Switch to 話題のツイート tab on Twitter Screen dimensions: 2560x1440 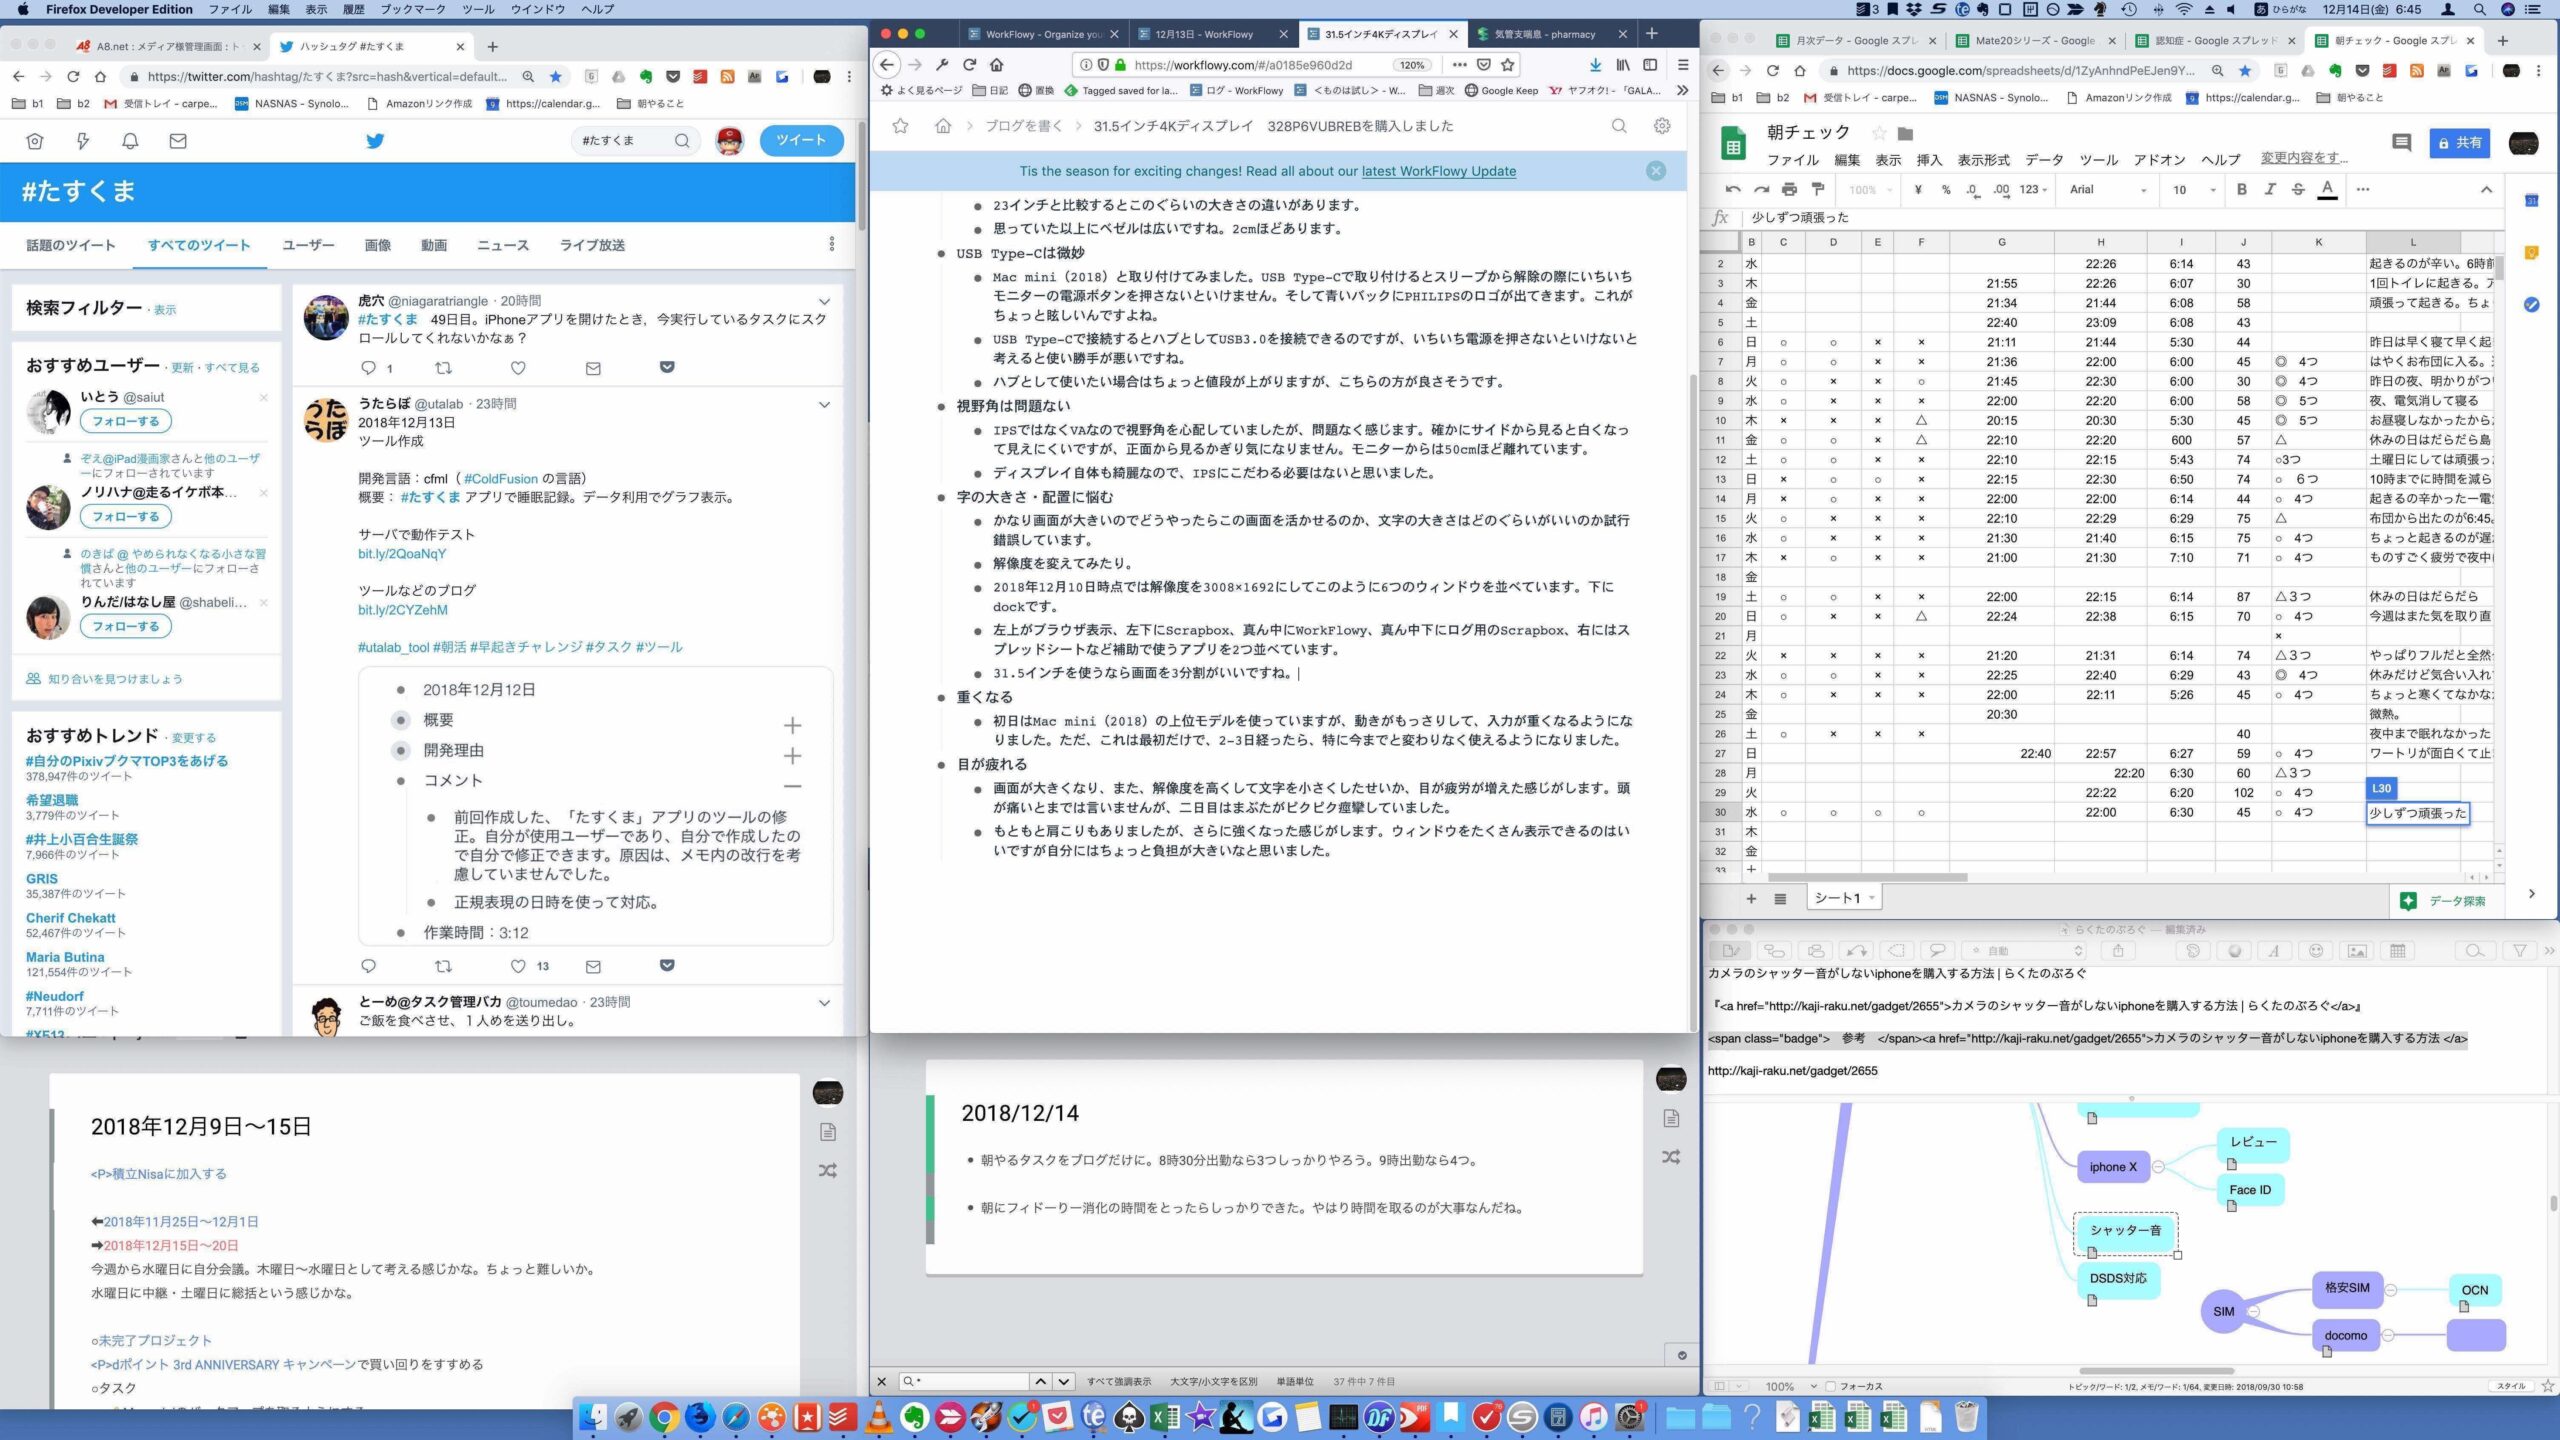tap(71, 245)
